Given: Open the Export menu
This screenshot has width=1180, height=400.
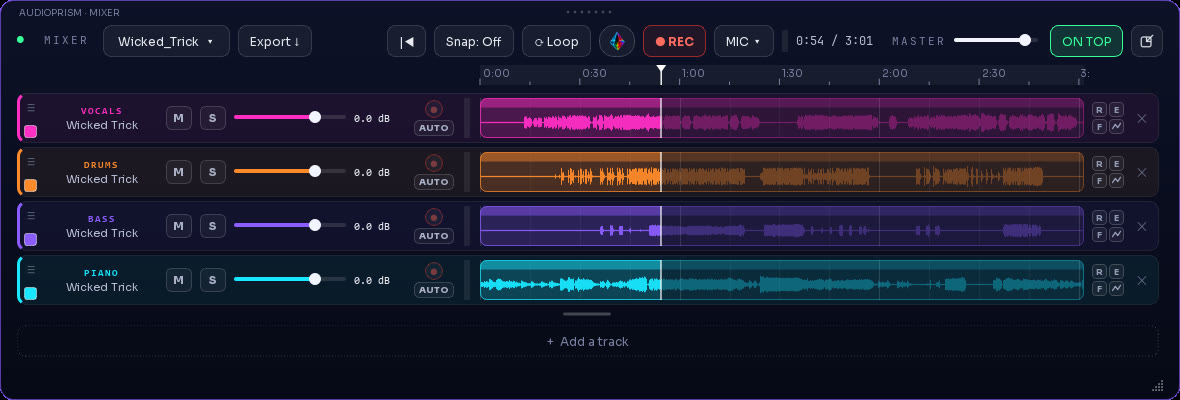Looking at the screenshot, I should coord(275,41).
